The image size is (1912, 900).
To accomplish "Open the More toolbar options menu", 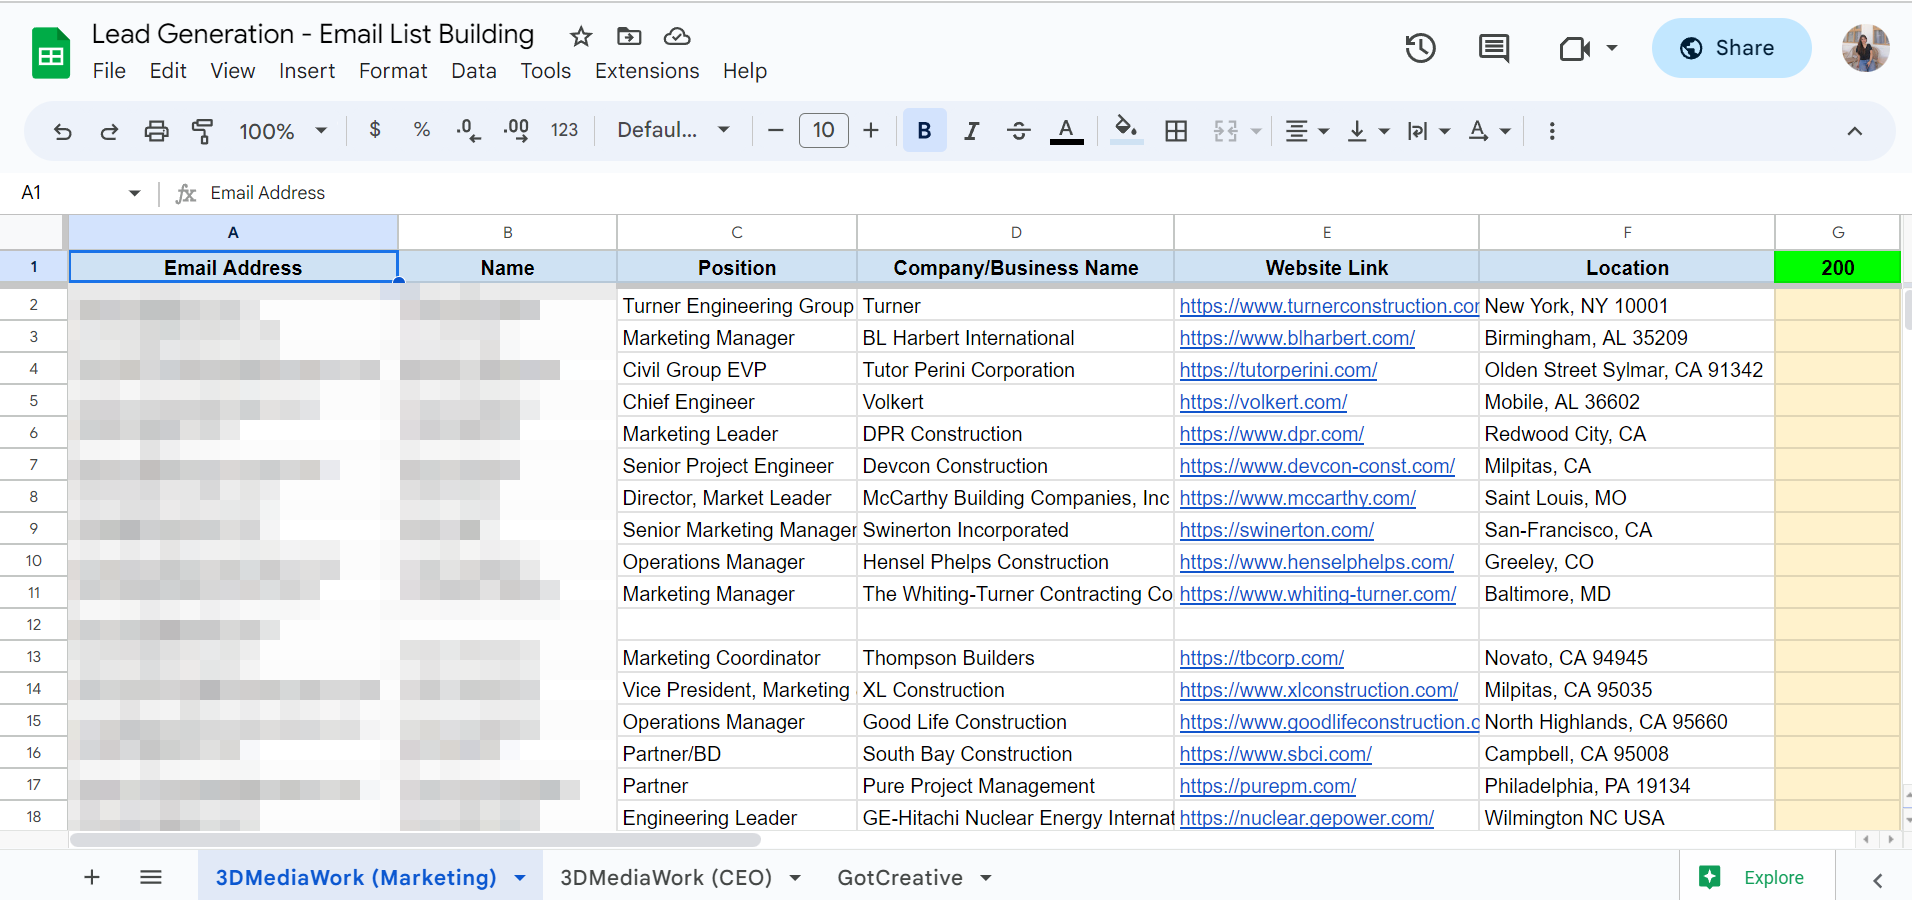I will (1552, 131).
